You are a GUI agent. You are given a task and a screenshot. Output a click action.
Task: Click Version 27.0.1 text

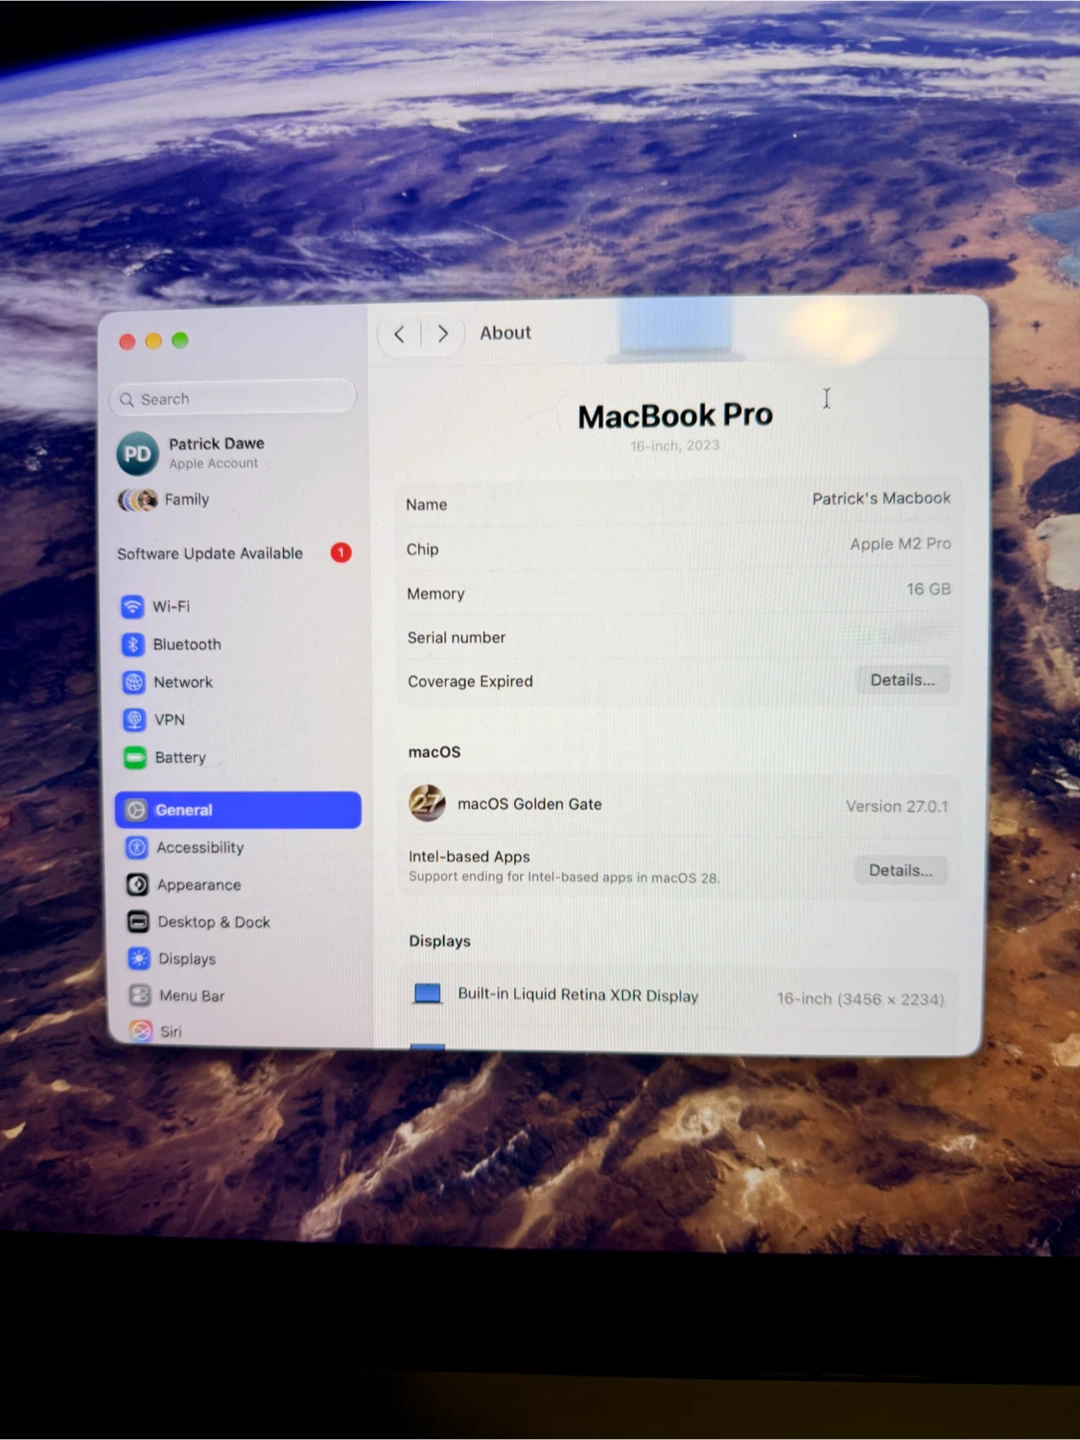click(x=897, y=806)
